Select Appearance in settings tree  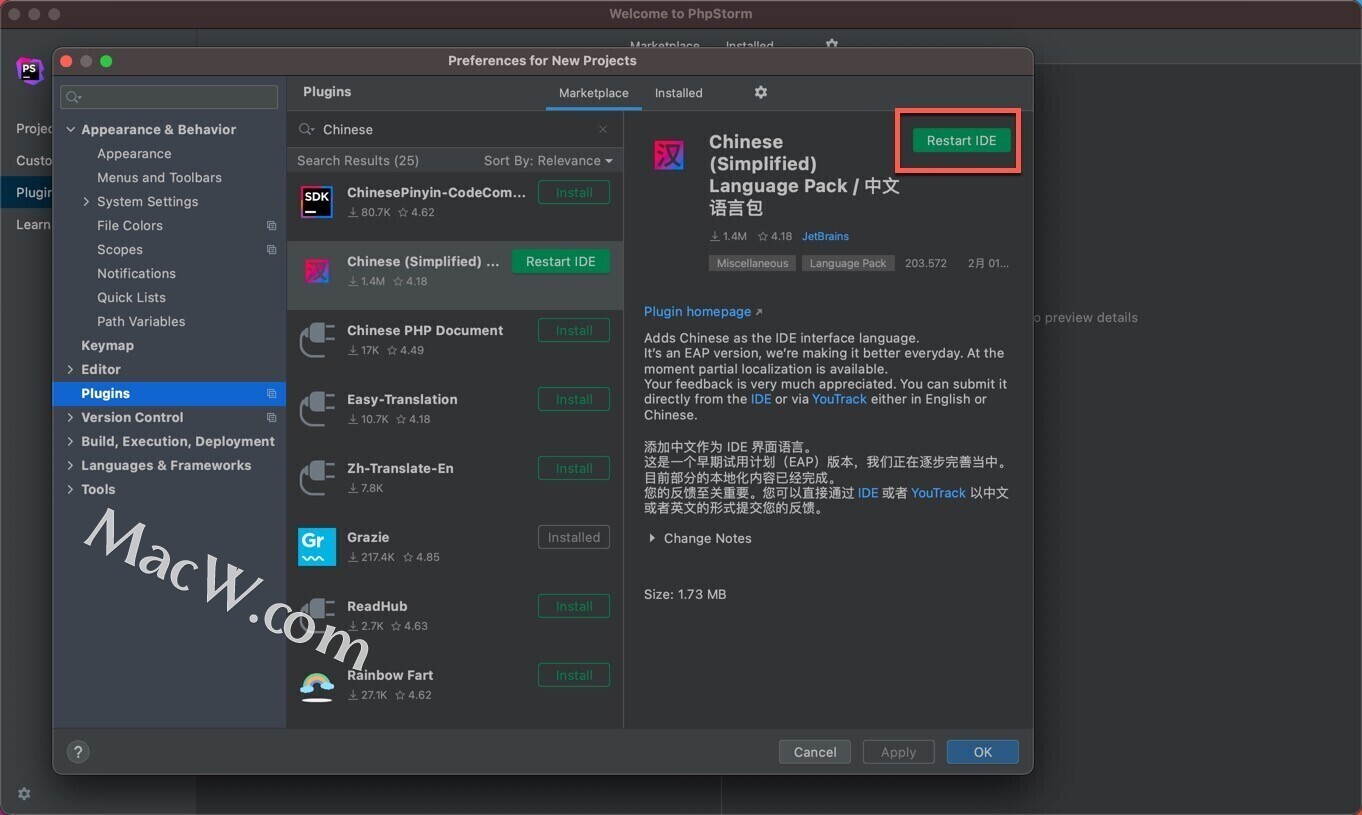(x=134, y=154)
